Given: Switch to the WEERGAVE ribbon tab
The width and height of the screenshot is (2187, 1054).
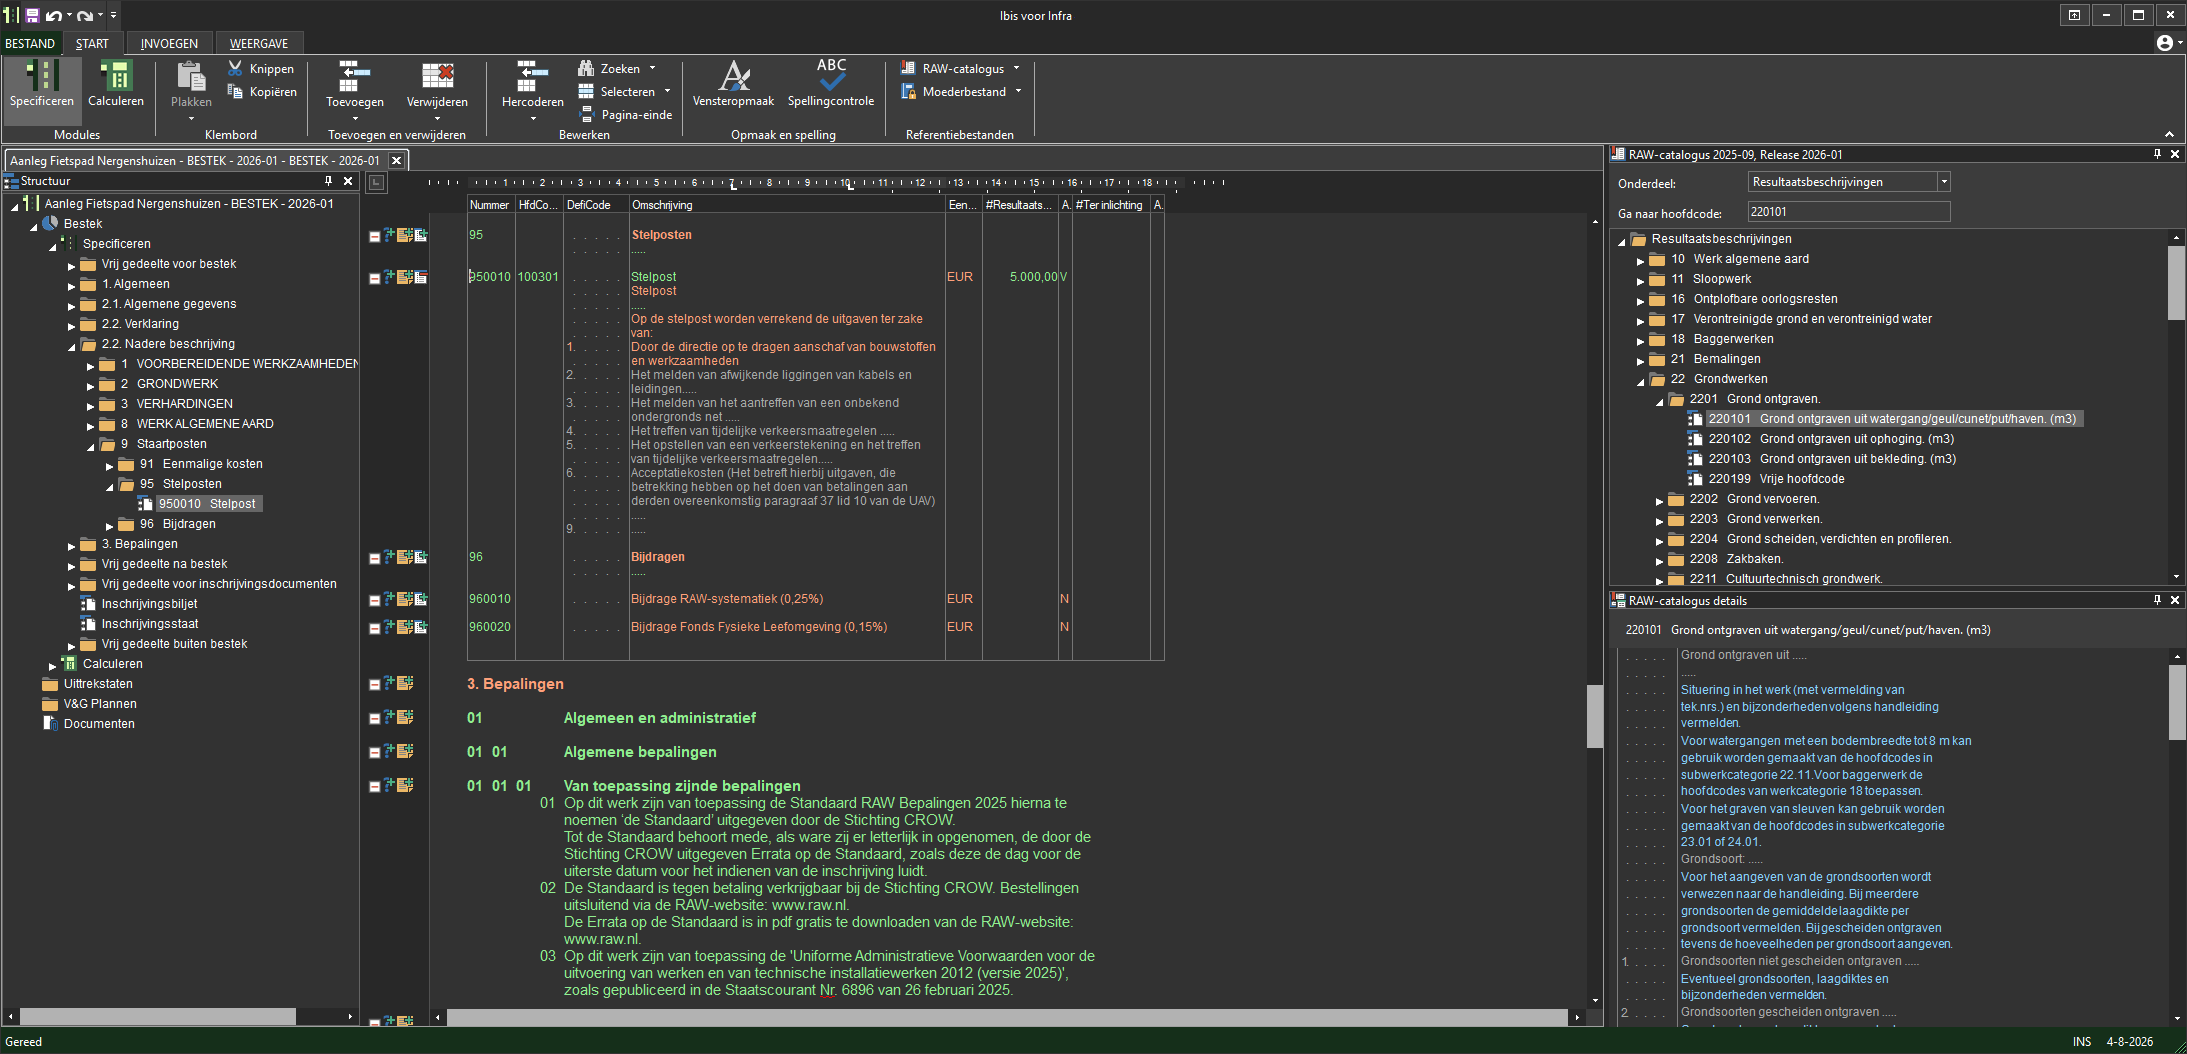Looking at the screenshot, I should point(258,43).
